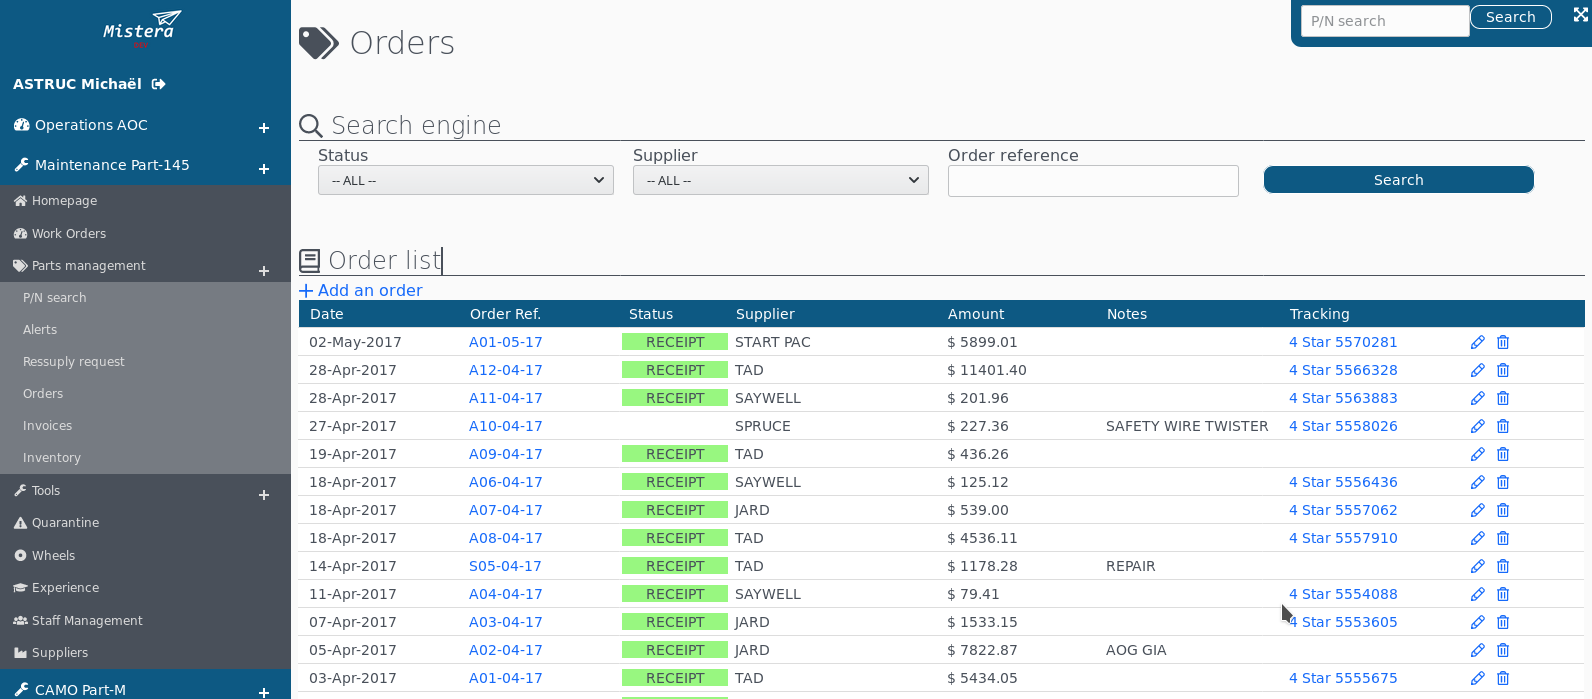Click supplier START PAC cell
The height and width of the screenshot is (699, 1592).
pos(773,342)
